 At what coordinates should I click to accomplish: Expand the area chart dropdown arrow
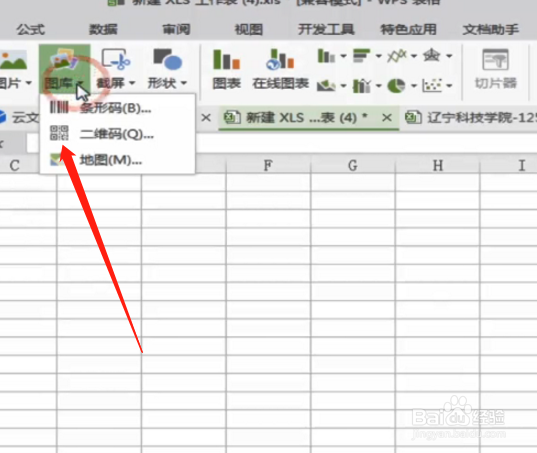coord(343,86)
